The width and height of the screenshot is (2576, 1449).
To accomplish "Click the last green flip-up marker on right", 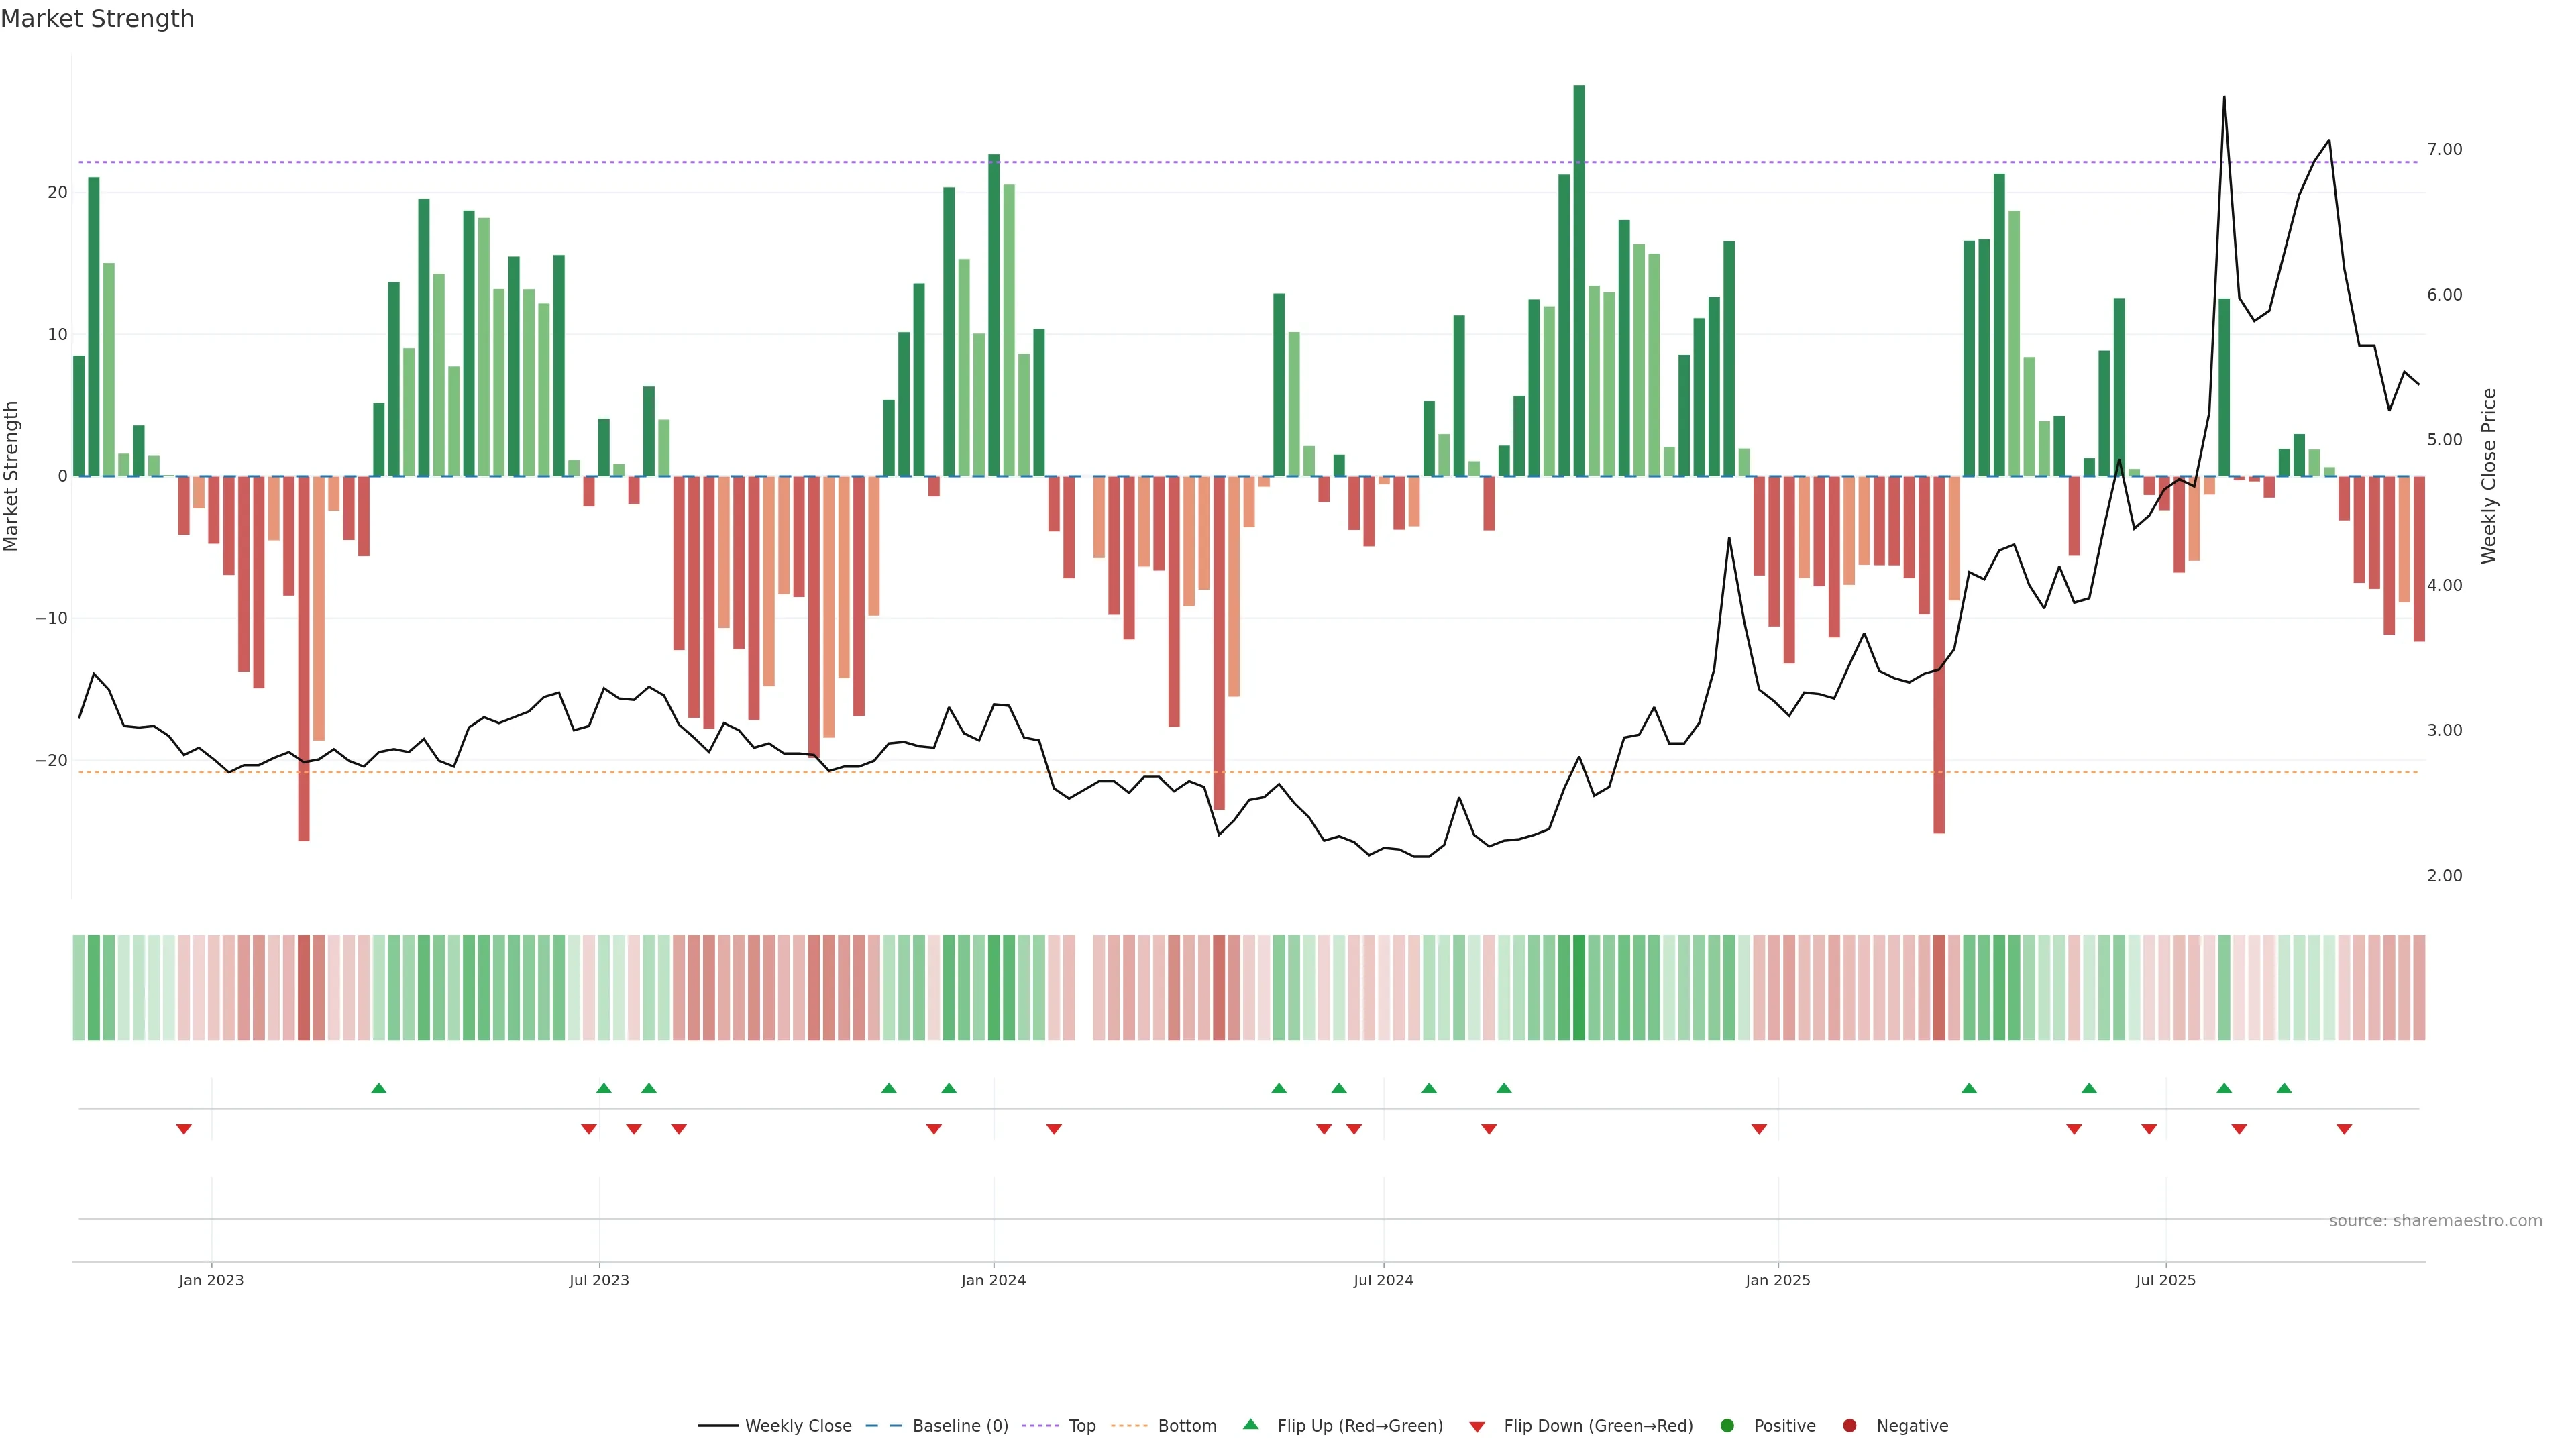I will (x=2284, y=1088).
